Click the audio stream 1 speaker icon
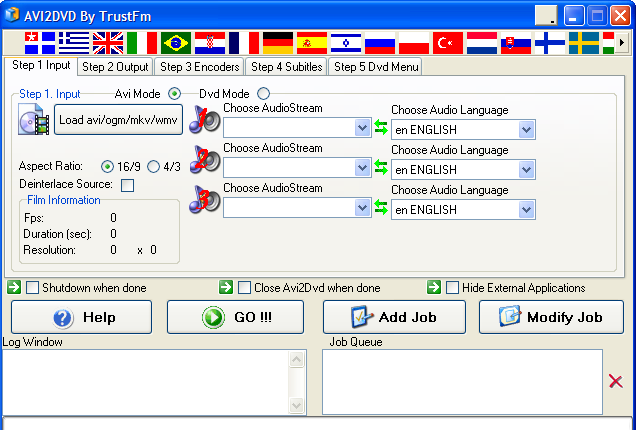The width and height of the screenshot is (636, 430). 205,119
